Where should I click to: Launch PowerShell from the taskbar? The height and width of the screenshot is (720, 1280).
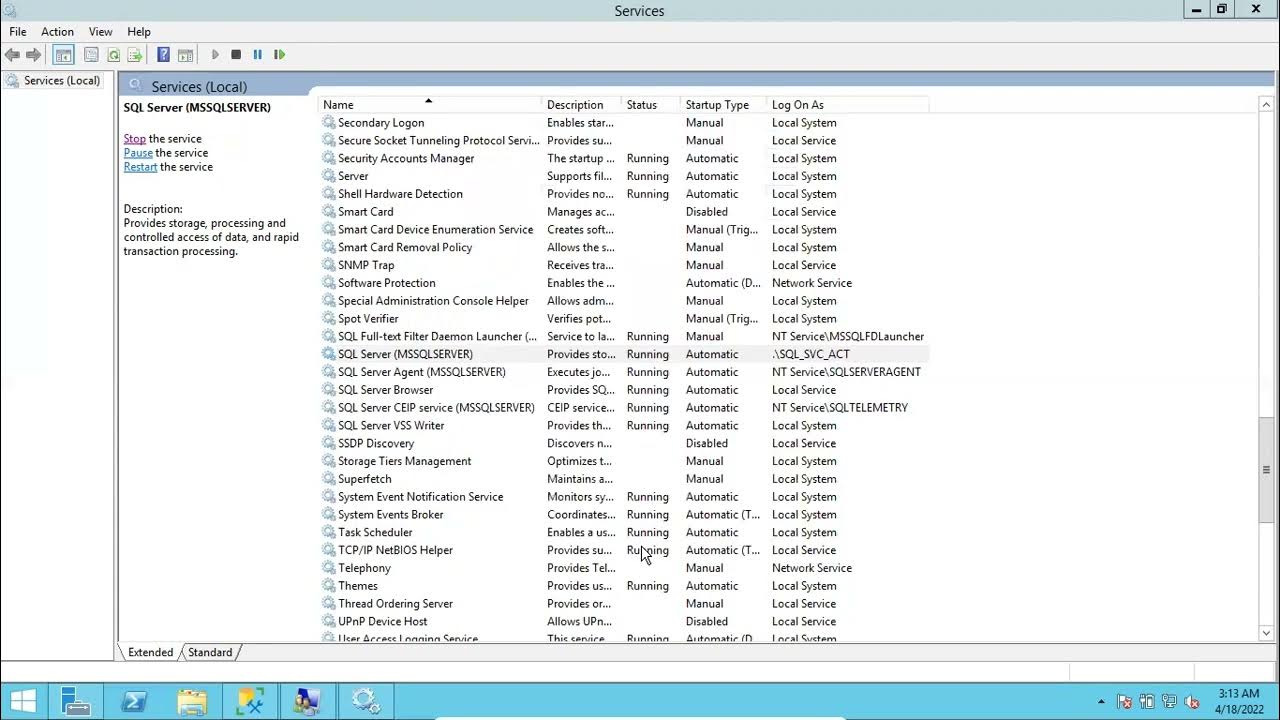[x=134, y=701]
